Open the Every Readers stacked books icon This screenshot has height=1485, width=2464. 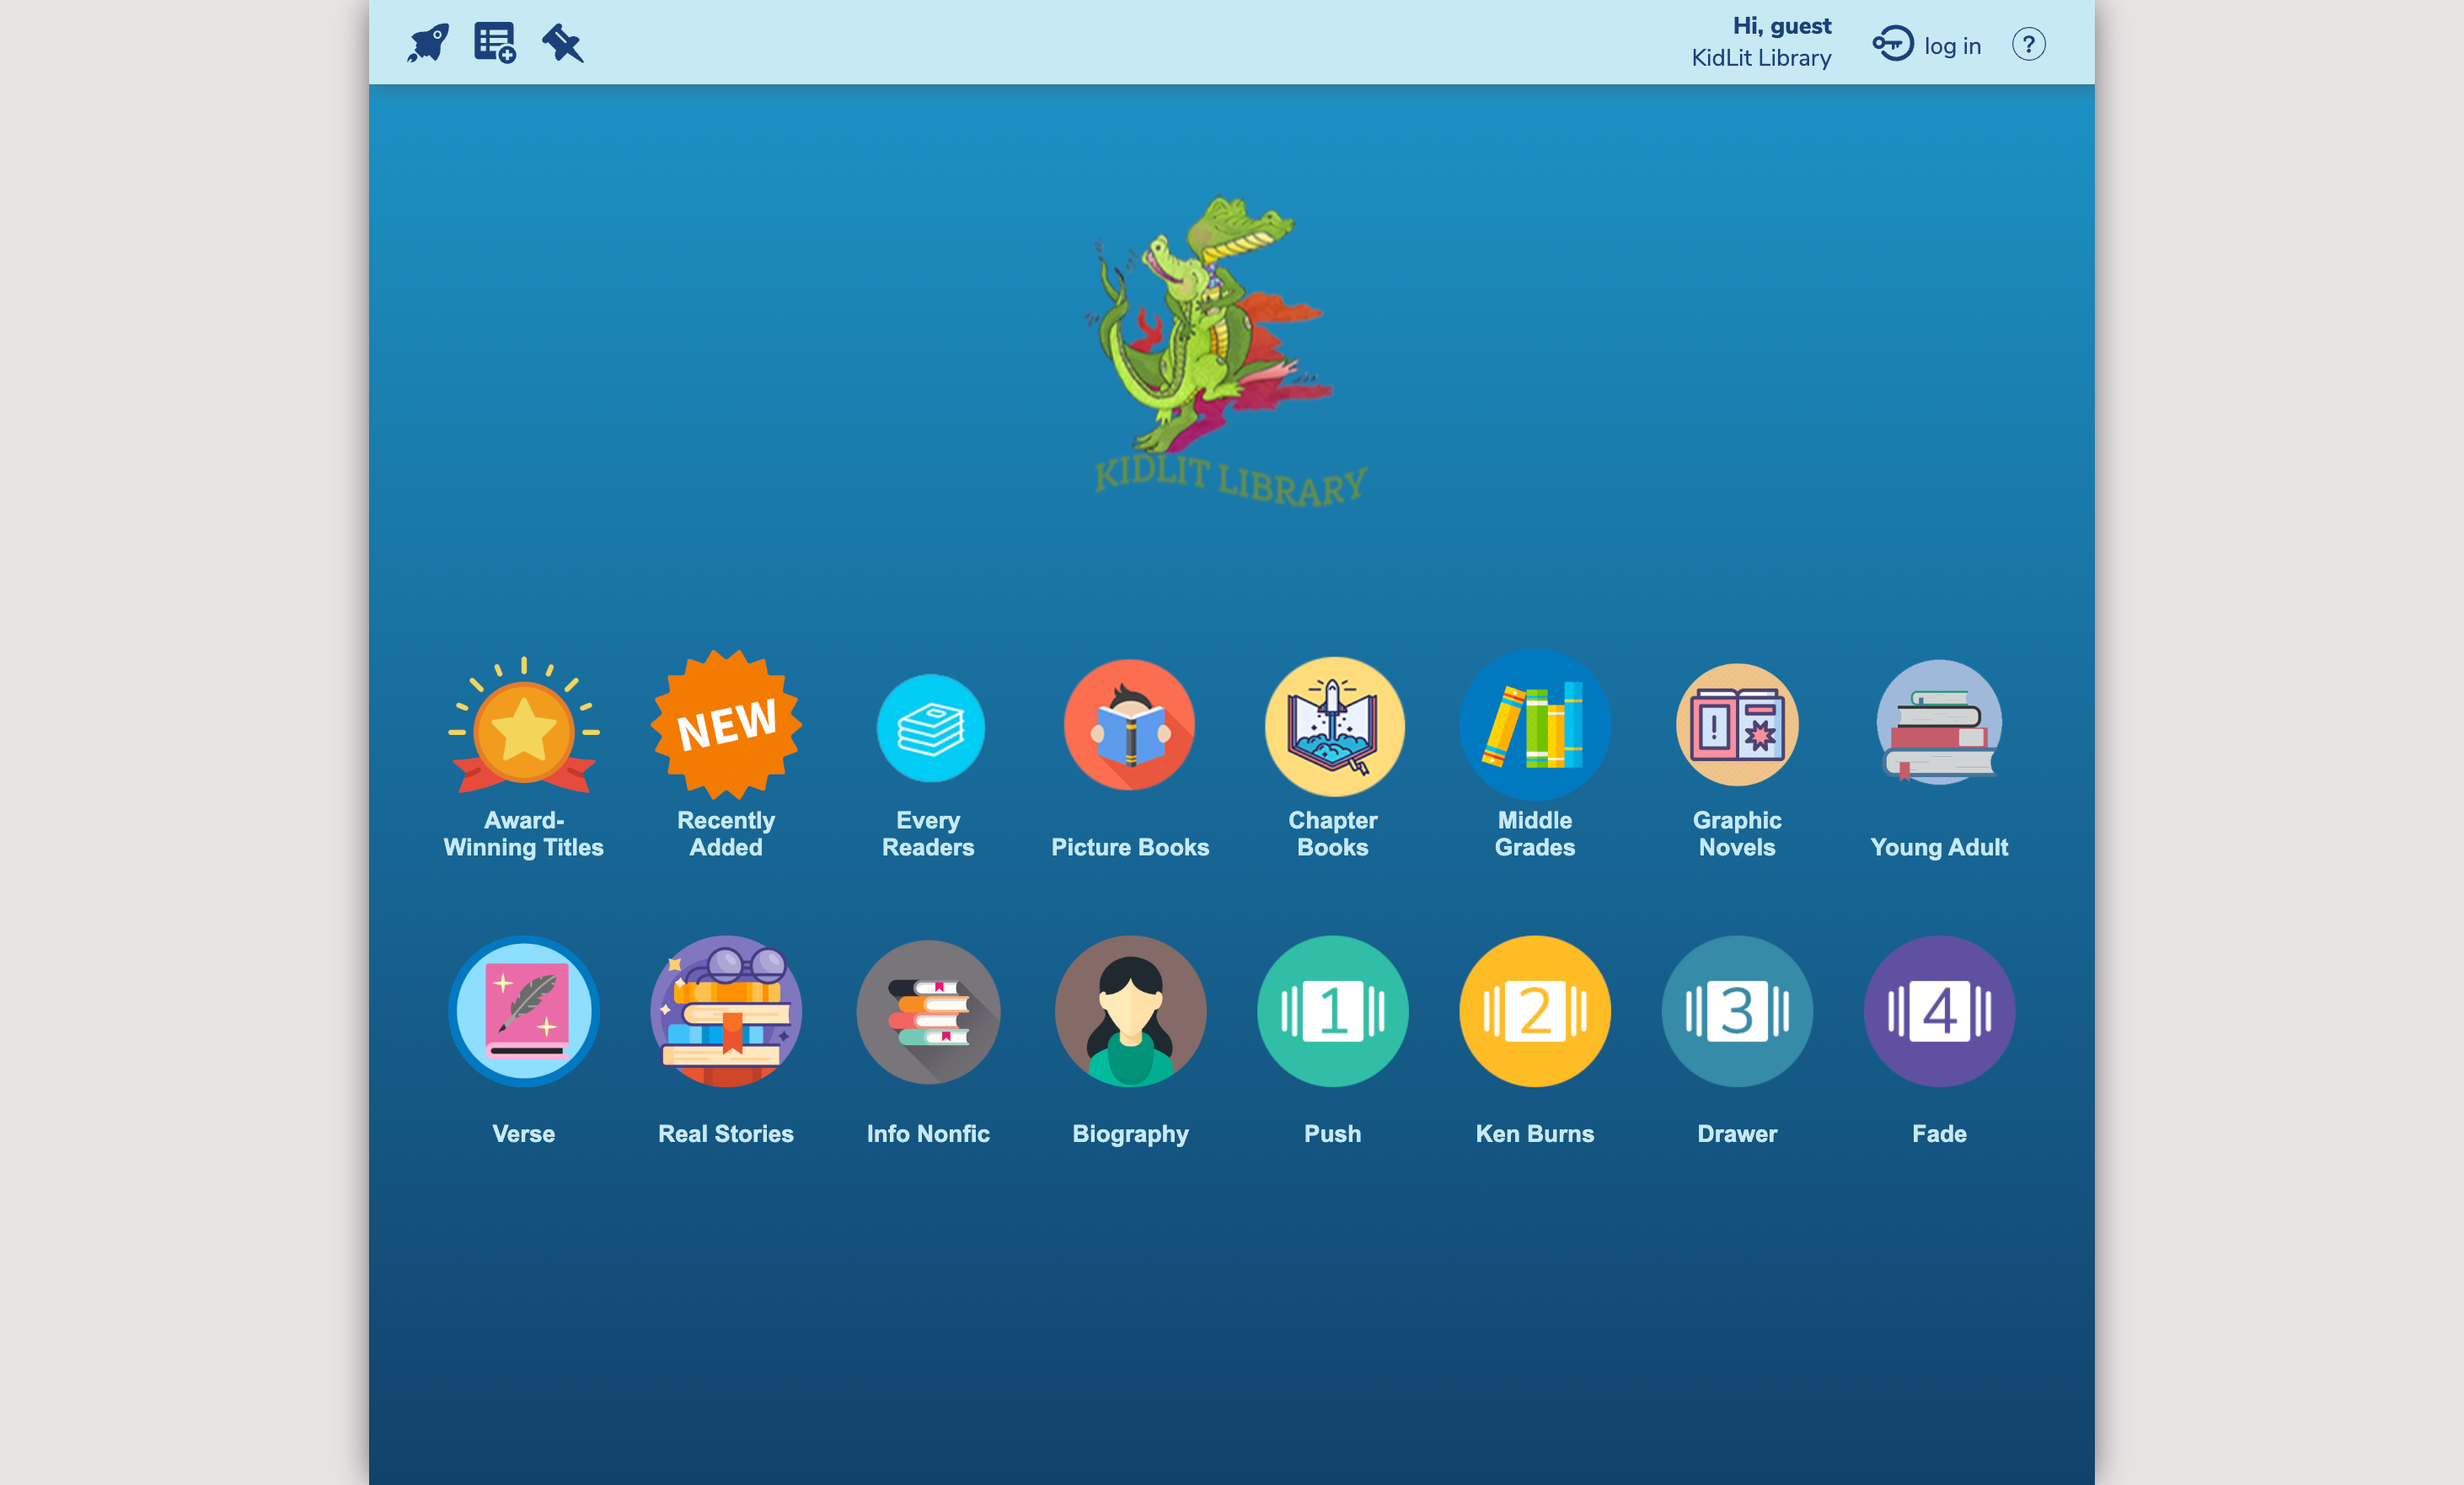pos(930,727)
